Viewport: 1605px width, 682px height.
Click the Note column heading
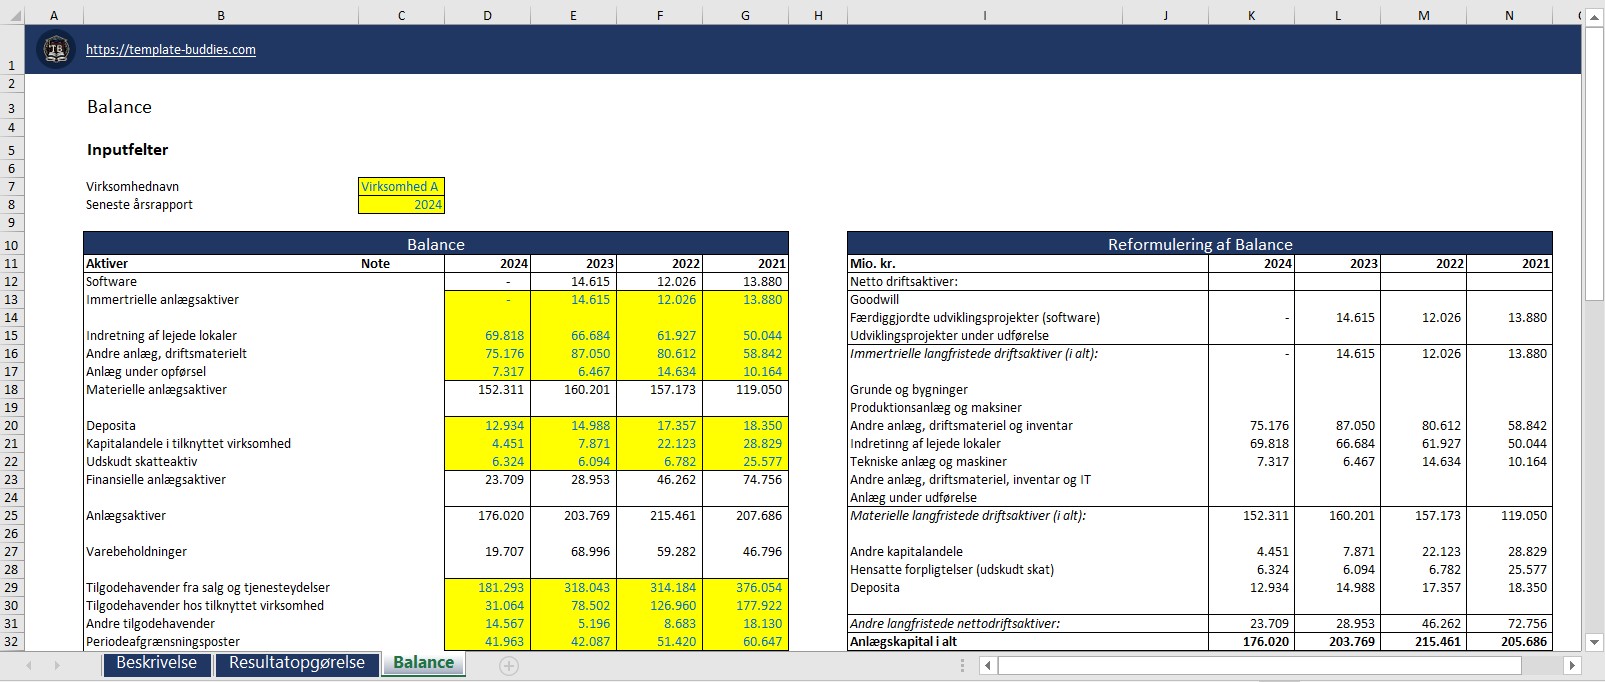pyautogui.click(x=375, y=264)
